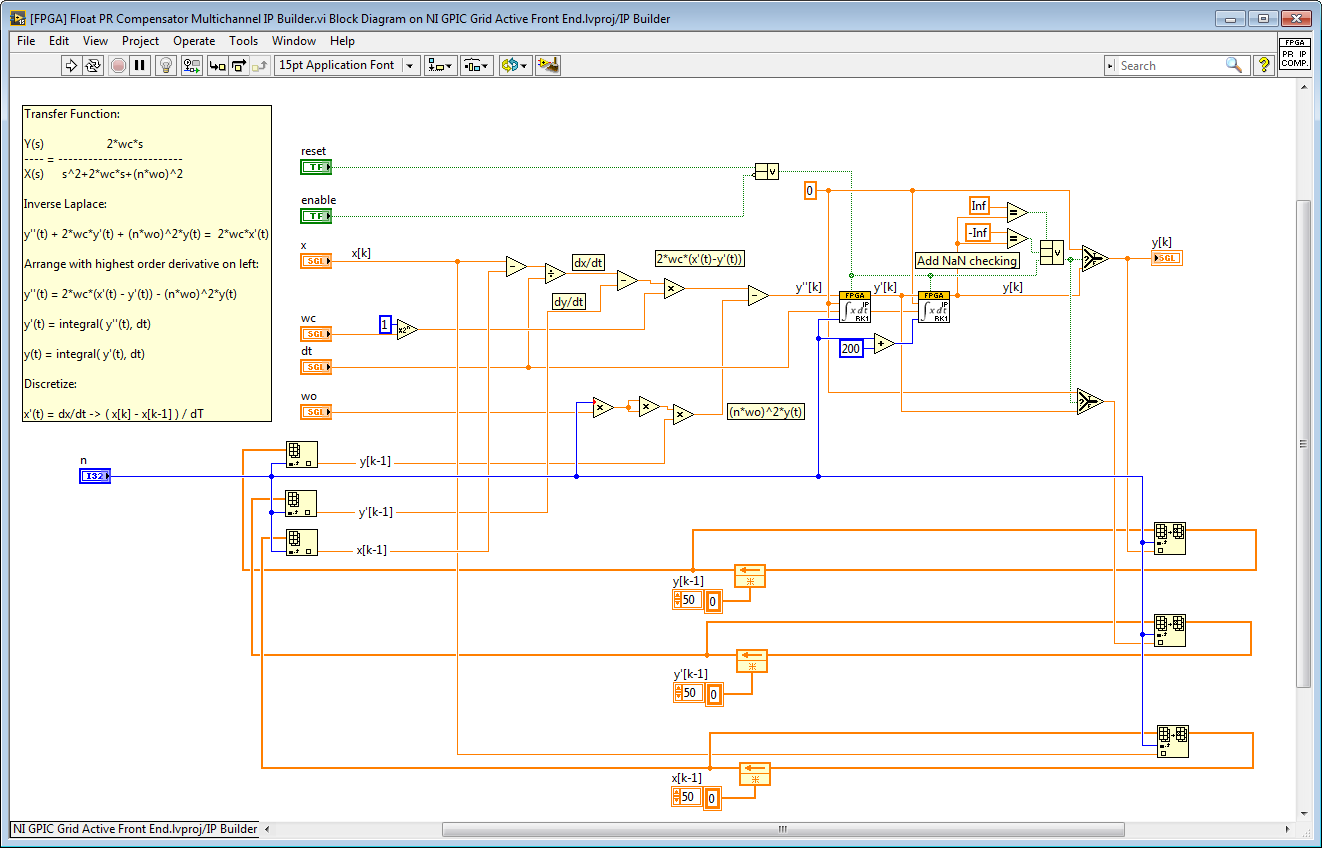Select the n I32 input terminal
The height and width of the screenshot is (848, 1322).
[95, 476]
